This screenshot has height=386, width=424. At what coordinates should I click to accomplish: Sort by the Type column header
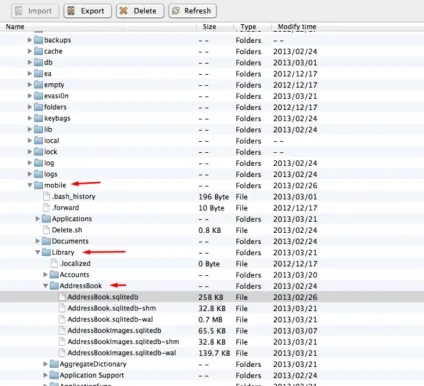[248, 27]
